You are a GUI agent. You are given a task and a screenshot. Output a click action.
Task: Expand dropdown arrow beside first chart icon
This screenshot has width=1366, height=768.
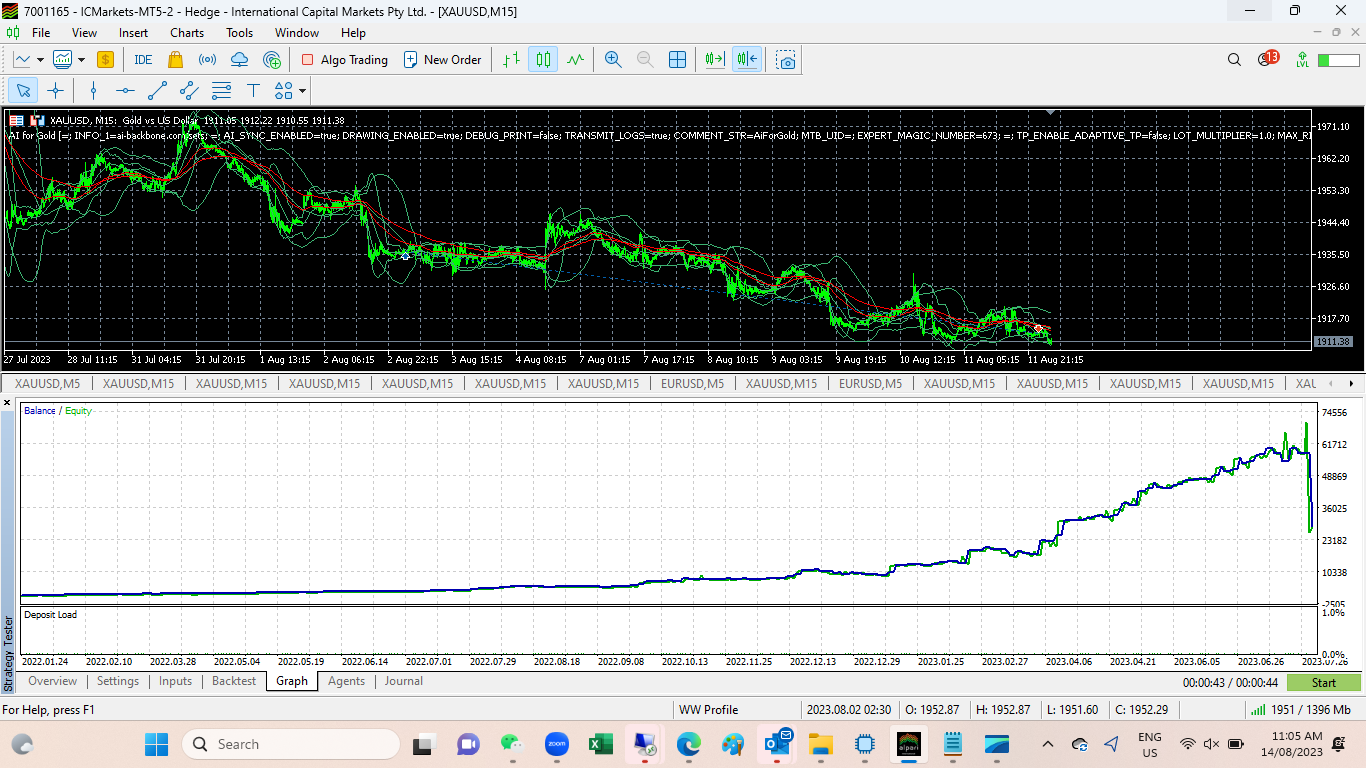[40, 60]
